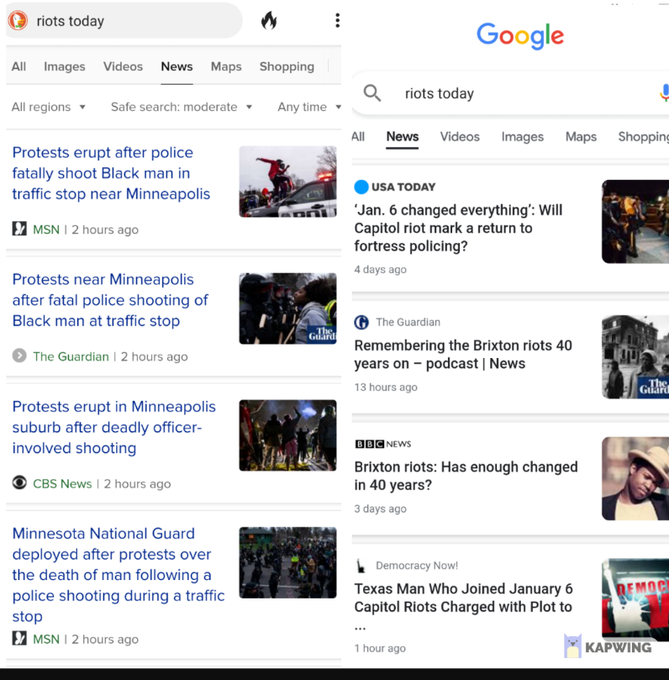Screen dimensions: 669x680
Task: Click thumbnail of woman facing riot police
Action: click(287, 308)
